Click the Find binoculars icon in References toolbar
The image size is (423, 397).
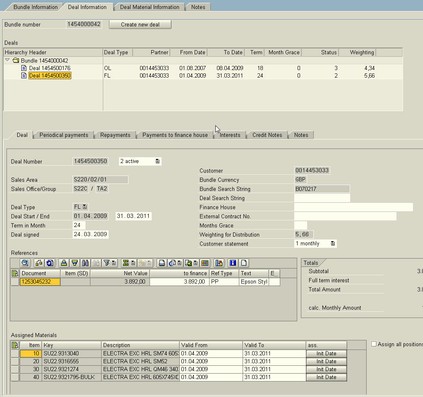85,263
